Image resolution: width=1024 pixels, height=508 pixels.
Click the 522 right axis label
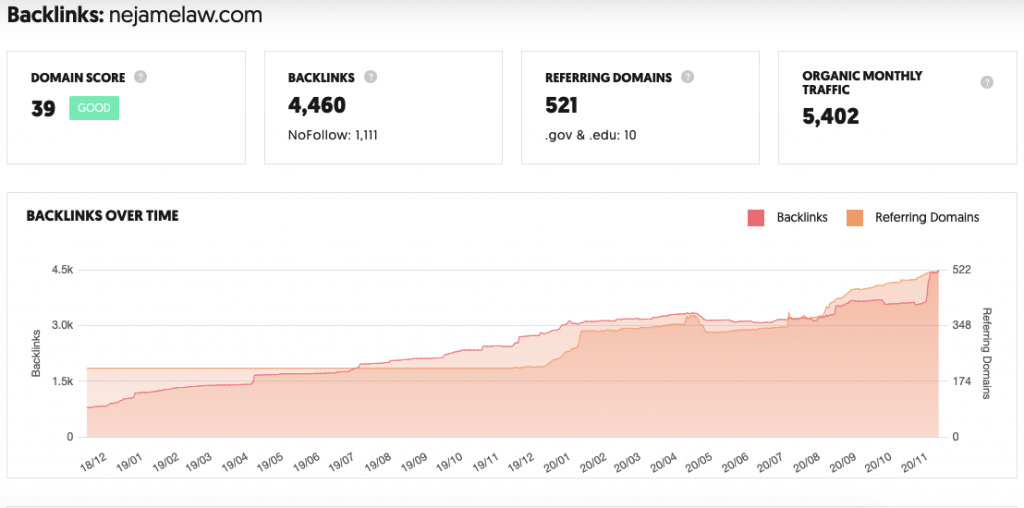tap(960, 270)
